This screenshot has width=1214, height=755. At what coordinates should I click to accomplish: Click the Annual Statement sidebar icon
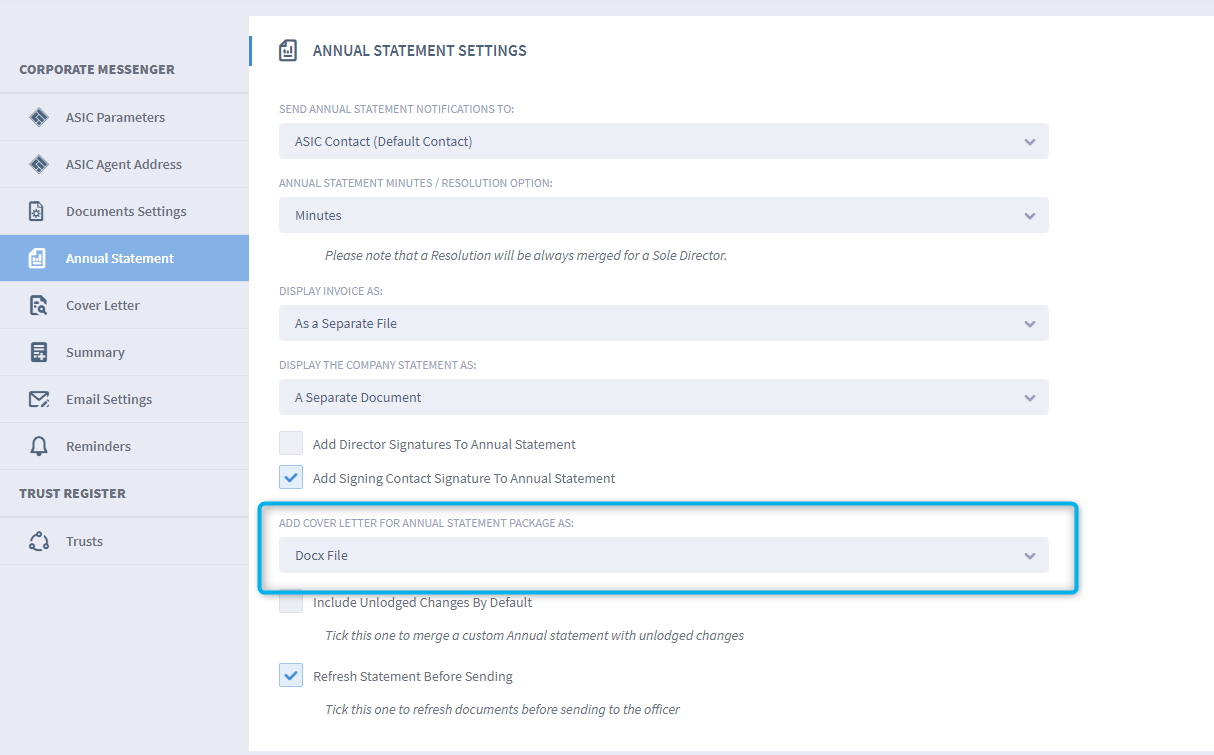[38, 258]
